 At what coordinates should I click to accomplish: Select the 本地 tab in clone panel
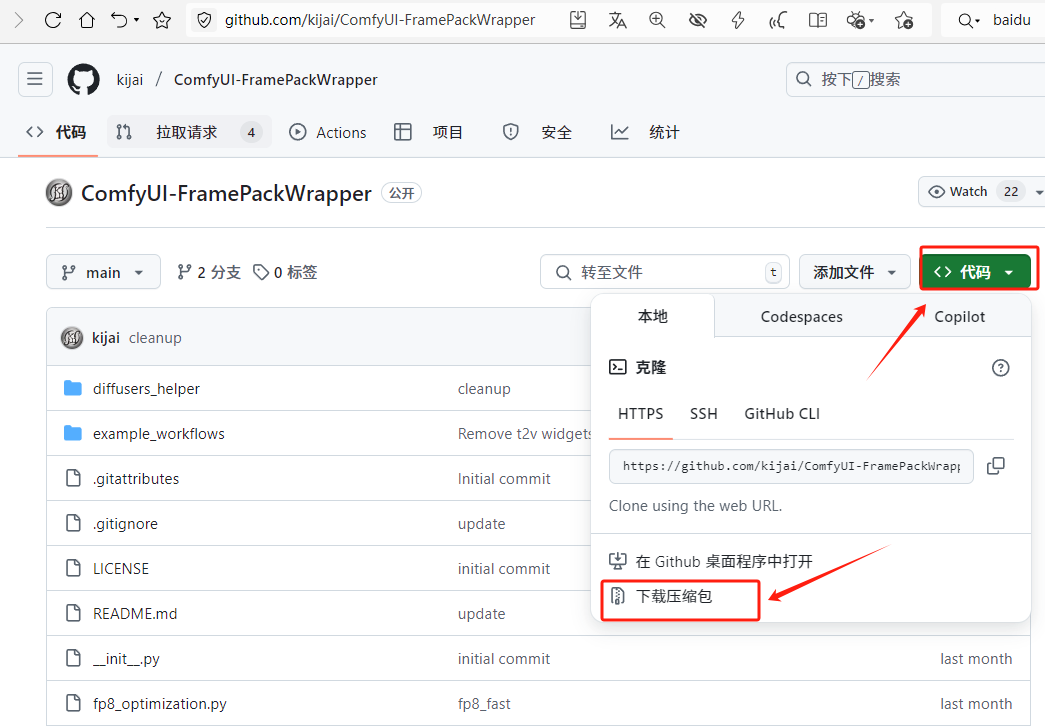(652, 316)
